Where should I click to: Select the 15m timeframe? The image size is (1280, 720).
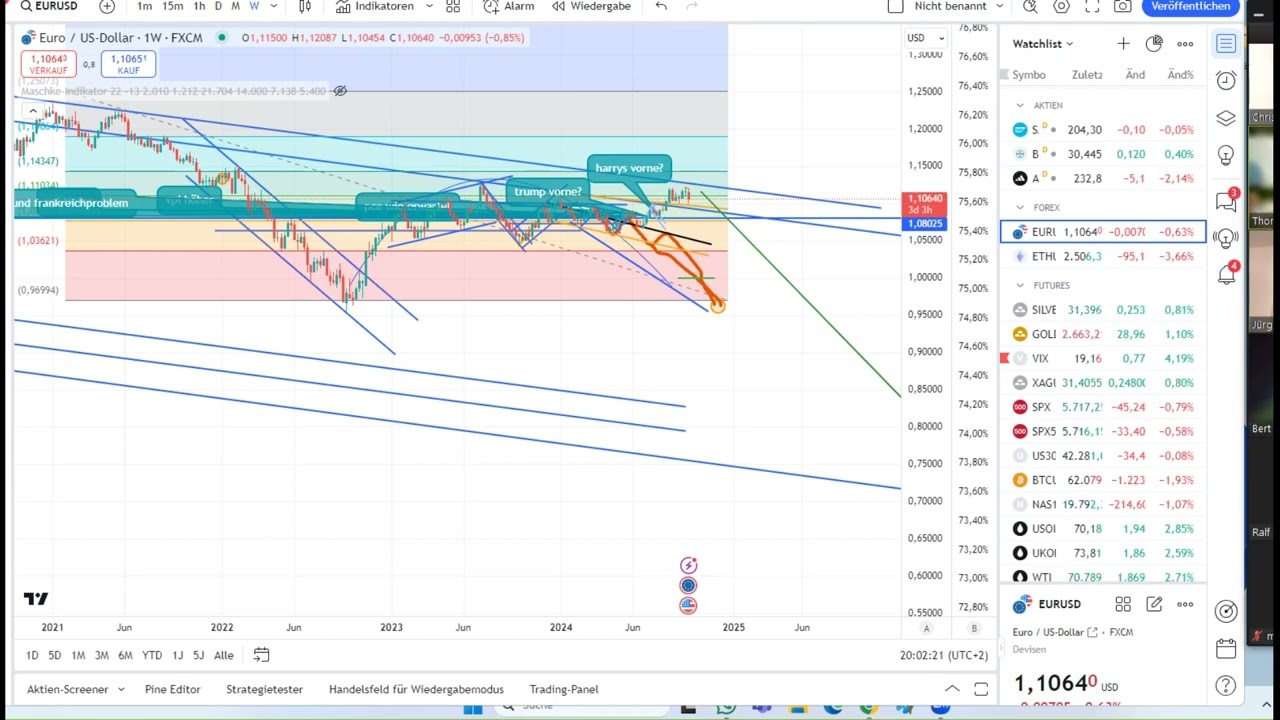point(172,6)
